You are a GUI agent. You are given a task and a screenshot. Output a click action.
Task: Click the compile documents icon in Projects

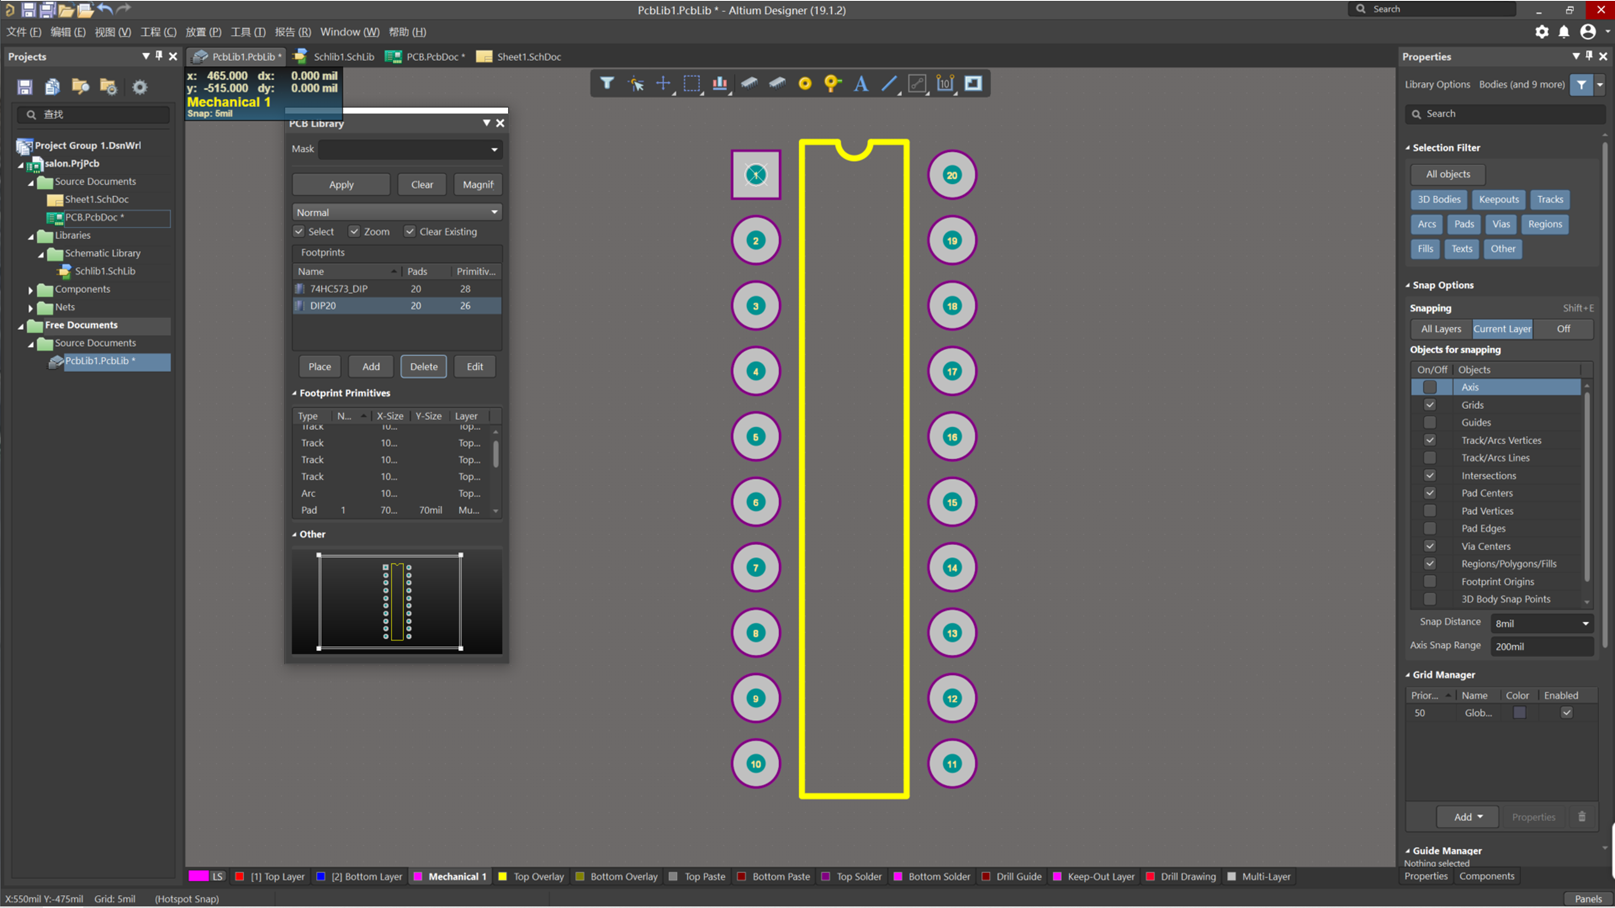[x=52, y=87]
